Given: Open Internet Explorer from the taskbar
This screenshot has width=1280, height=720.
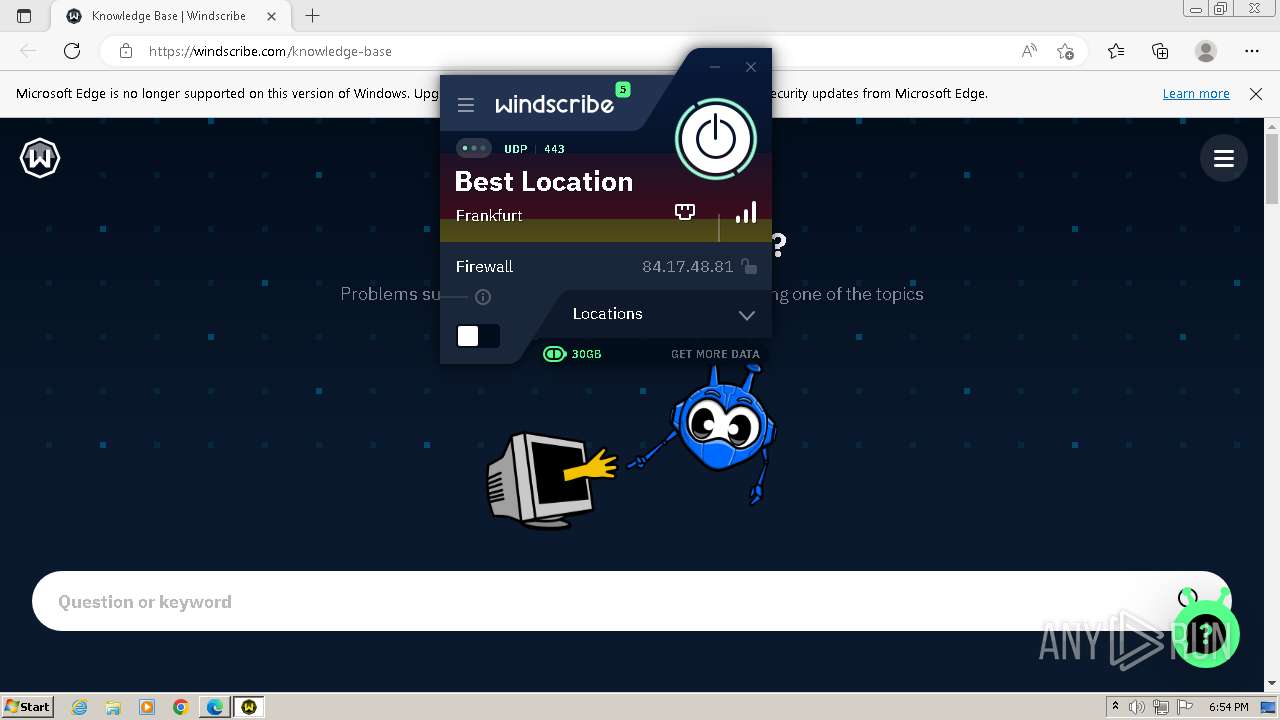Looking at the screenshot, I should click(x=80, y=707).
